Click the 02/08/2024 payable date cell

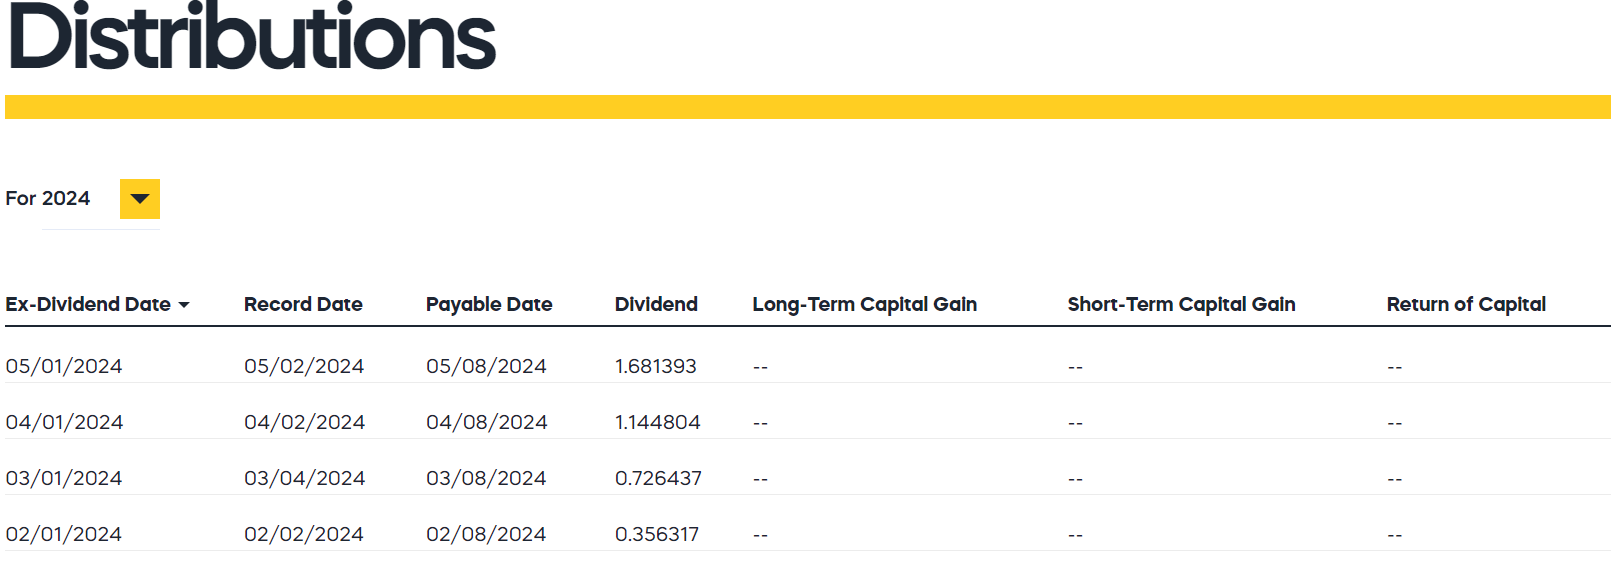coord(486,535)
